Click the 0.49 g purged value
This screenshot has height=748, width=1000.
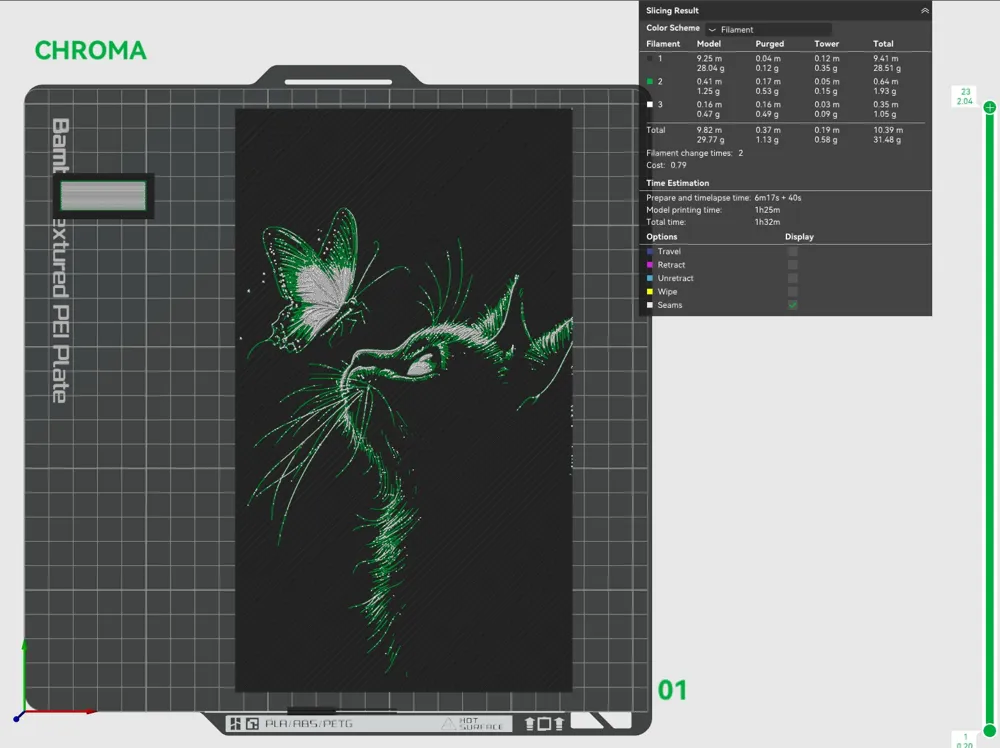coord(767,114)
